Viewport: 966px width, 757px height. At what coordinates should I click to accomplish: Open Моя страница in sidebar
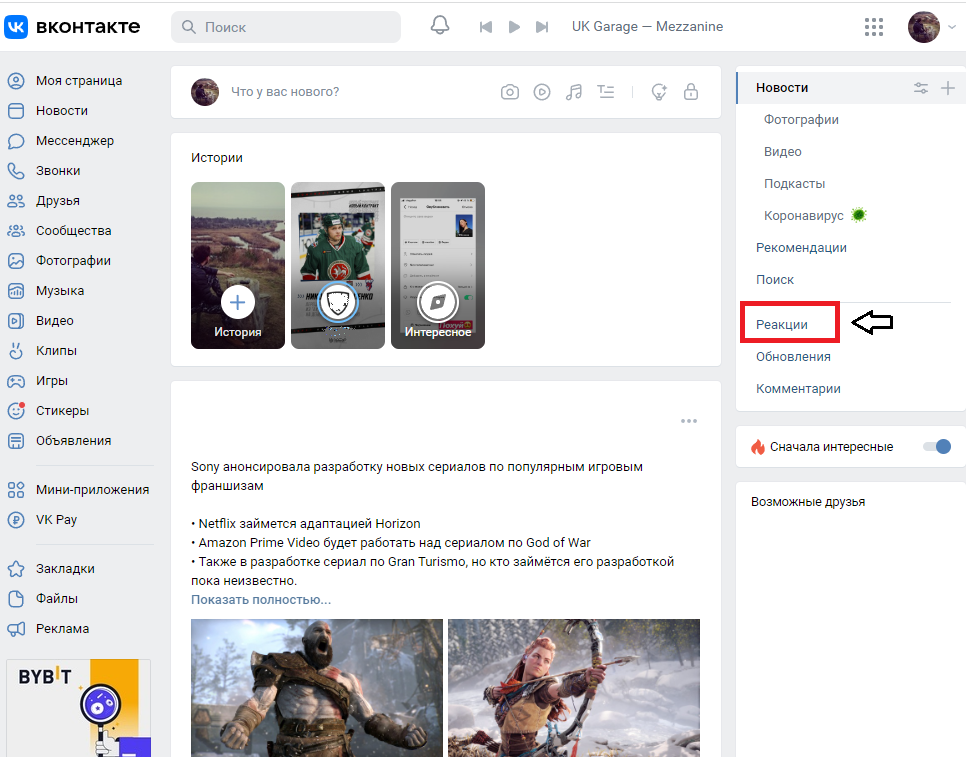click(x=79, y=81)
